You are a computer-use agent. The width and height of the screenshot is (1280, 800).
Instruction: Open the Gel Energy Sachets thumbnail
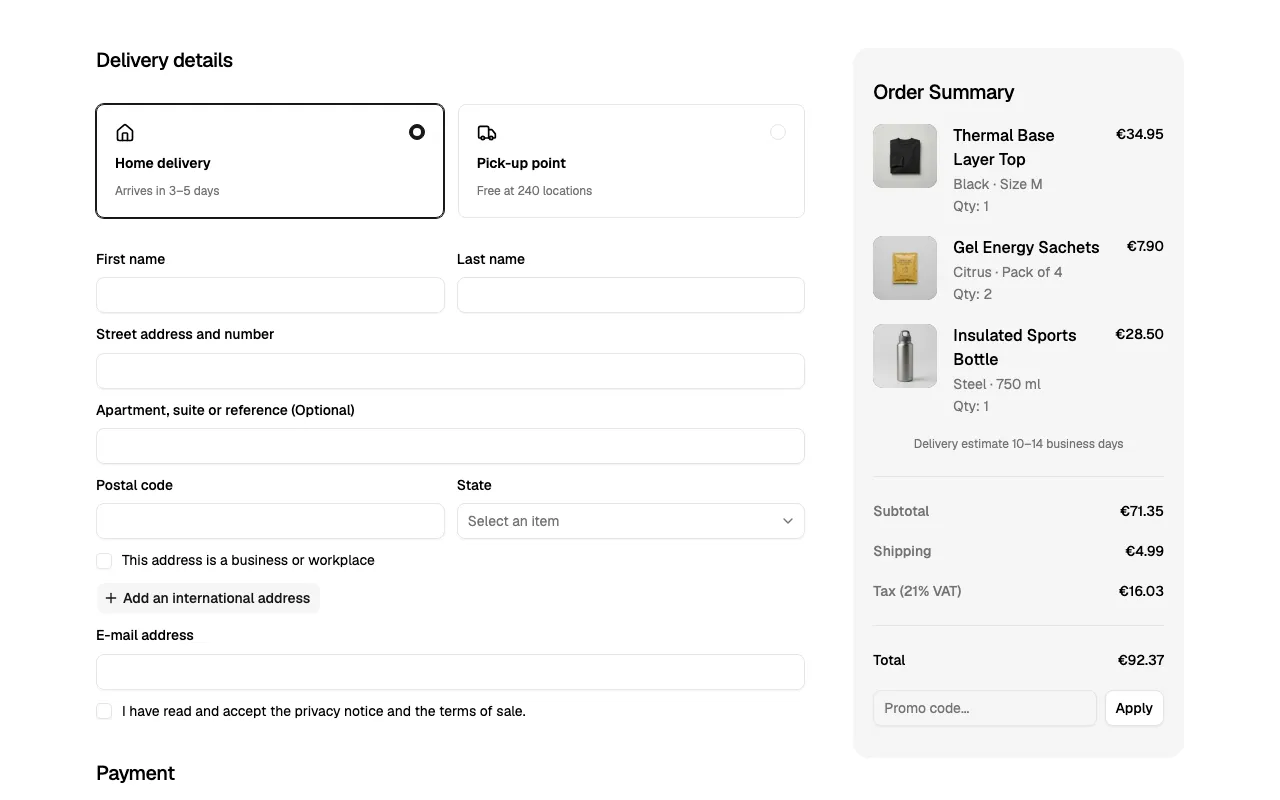coord(905,268)
